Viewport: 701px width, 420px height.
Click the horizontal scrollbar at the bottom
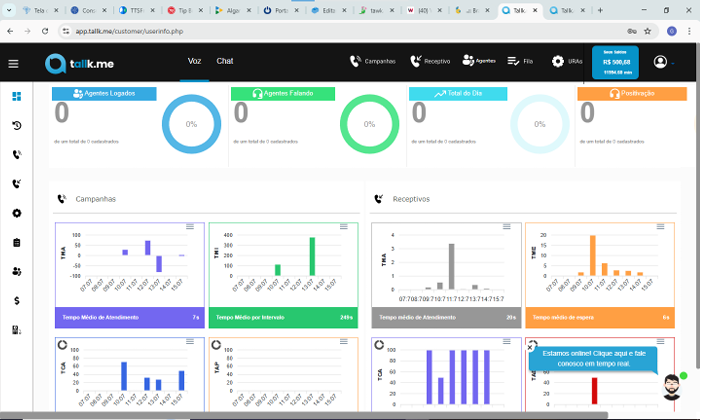(304, 416)
